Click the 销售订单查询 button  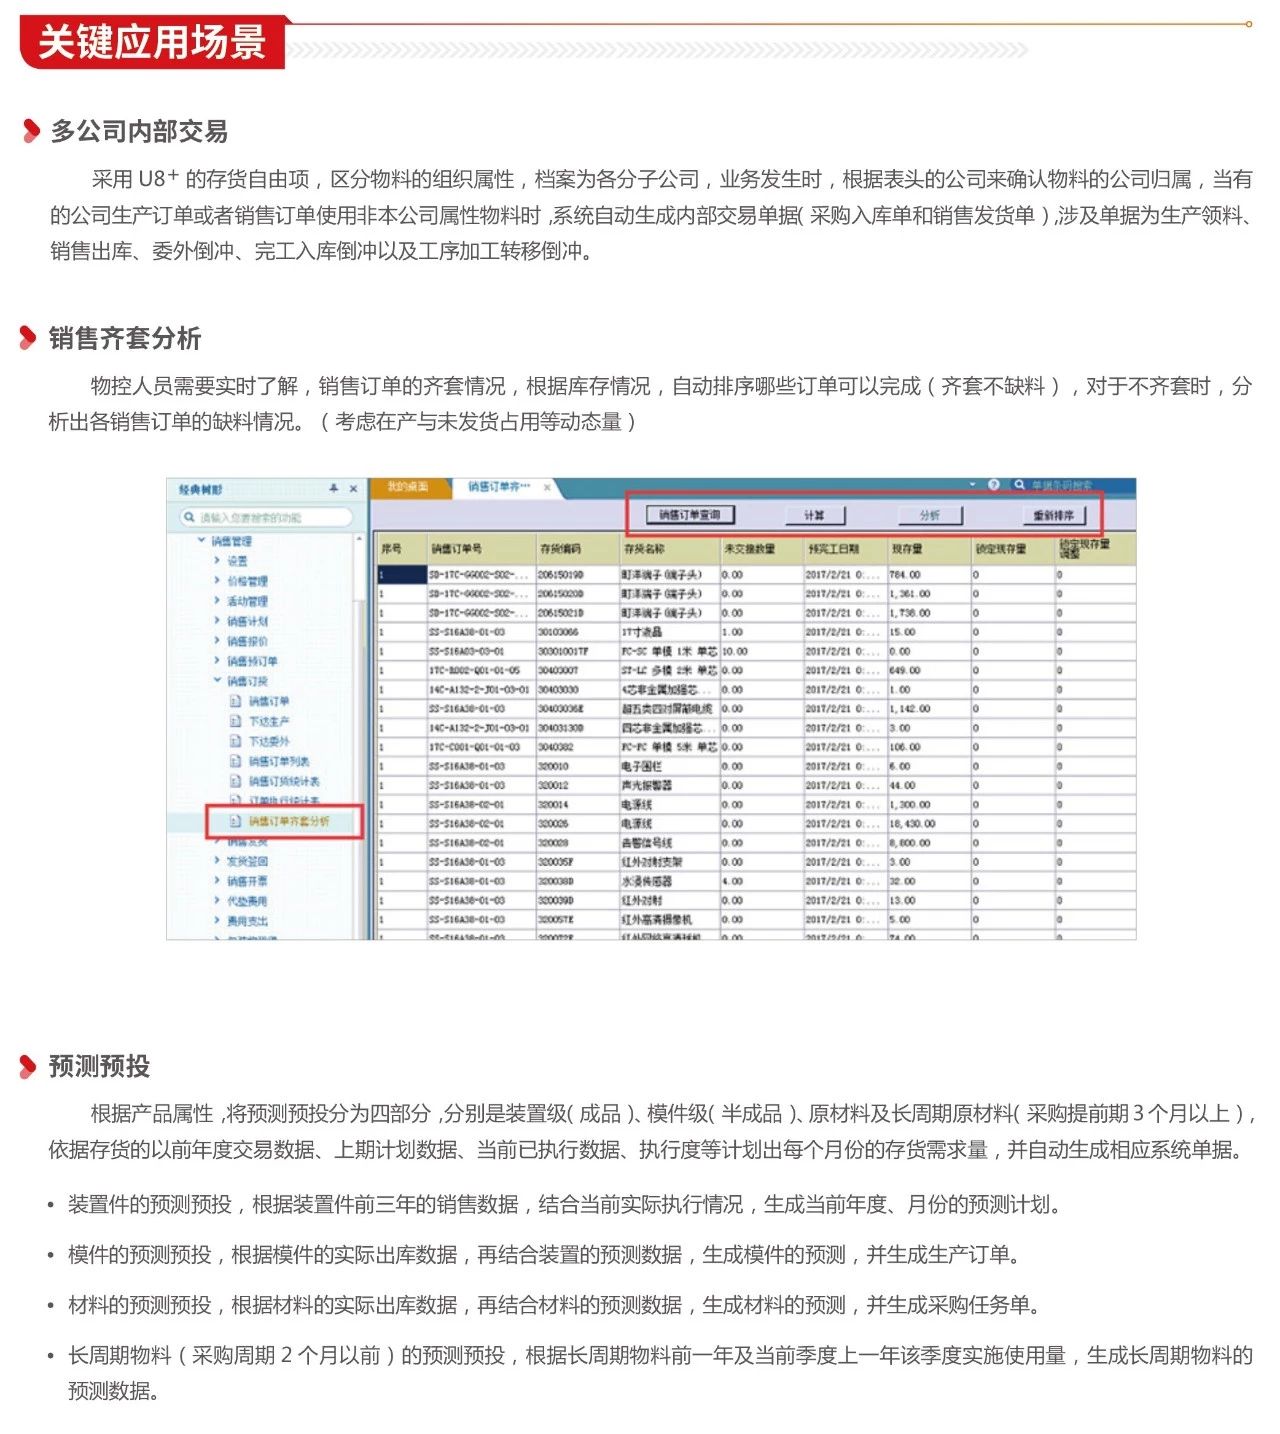tap(690, 515)
